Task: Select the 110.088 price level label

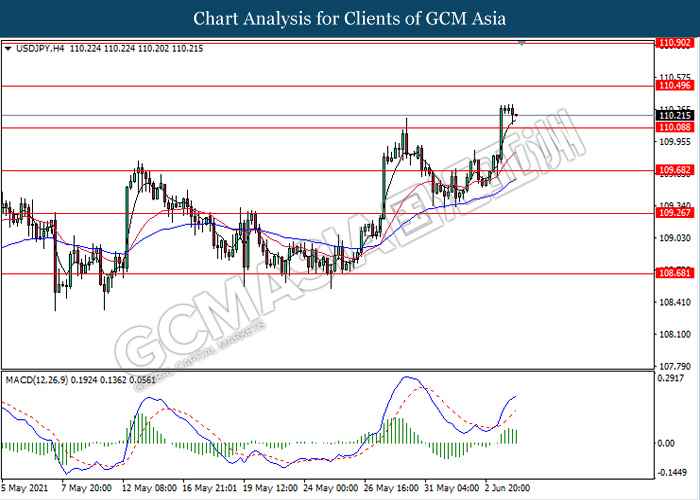Action: [675, 127]
